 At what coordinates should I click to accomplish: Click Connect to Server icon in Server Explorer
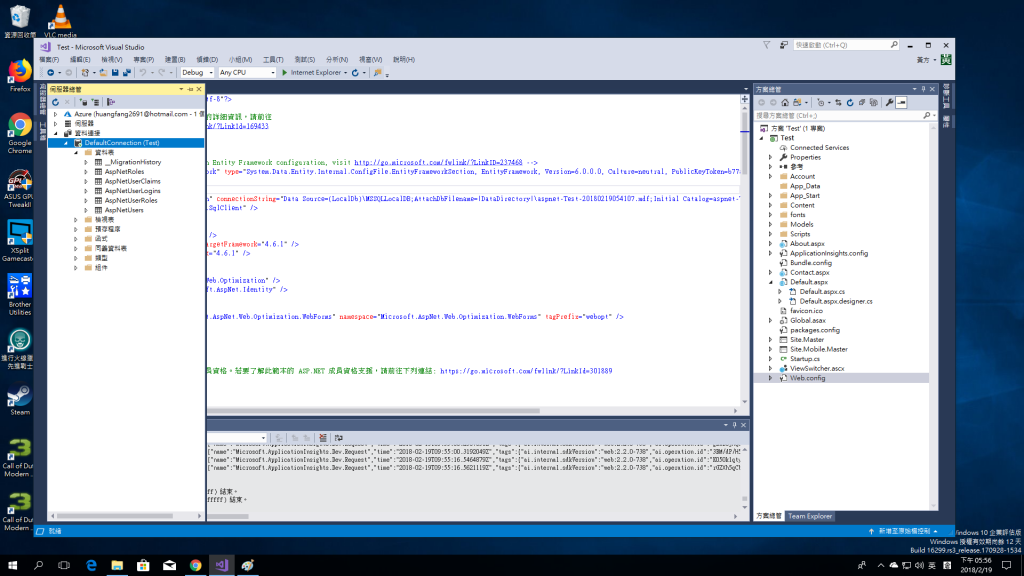coord(95,102)
